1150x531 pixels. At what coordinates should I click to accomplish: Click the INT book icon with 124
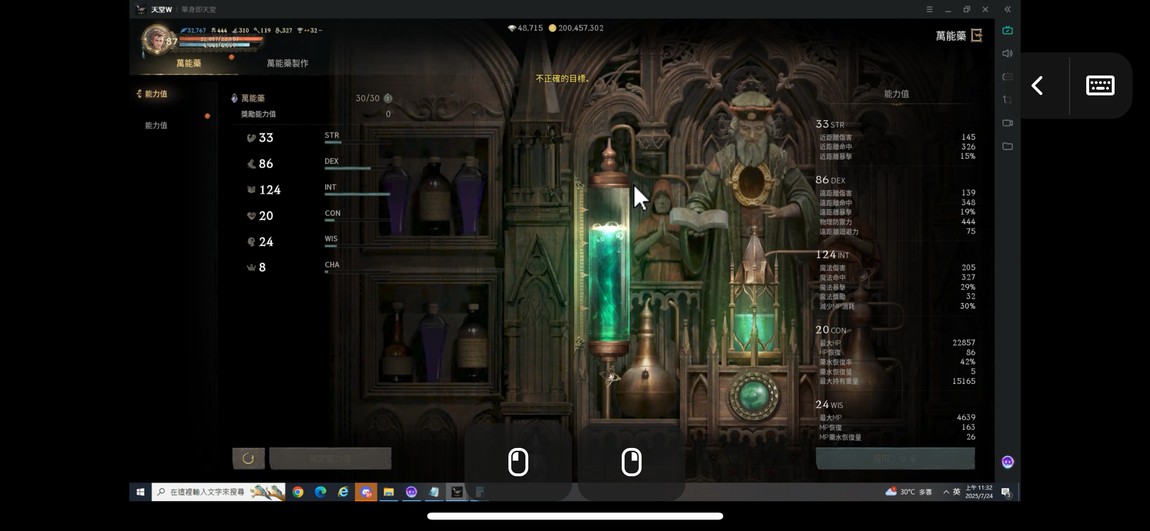(251, 190)
